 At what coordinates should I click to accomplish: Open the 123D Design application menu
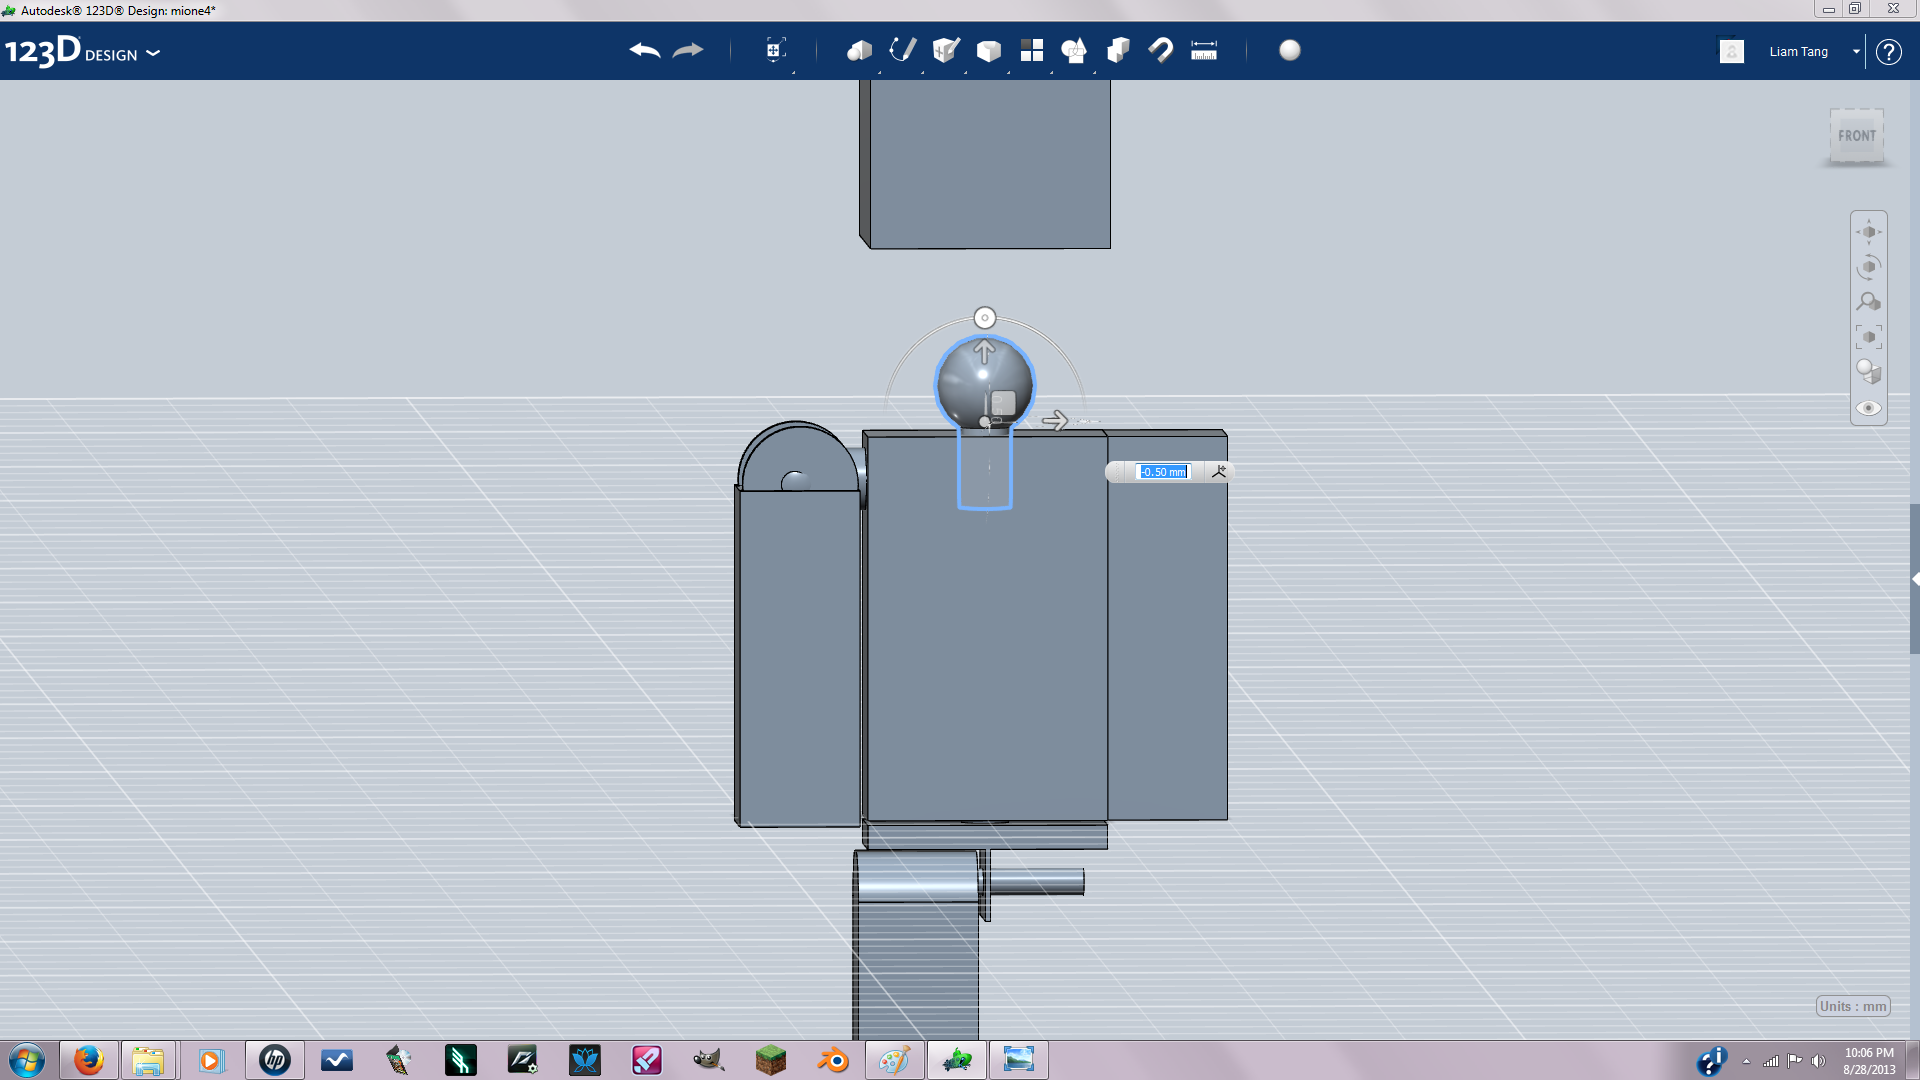tap(82, 51)
